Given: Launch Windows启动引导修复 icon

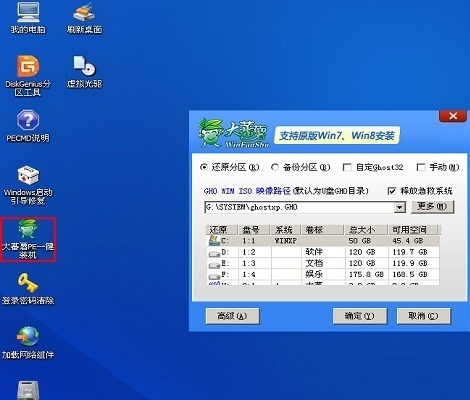Looking at the screenshot, I should (x=28, y=185).
